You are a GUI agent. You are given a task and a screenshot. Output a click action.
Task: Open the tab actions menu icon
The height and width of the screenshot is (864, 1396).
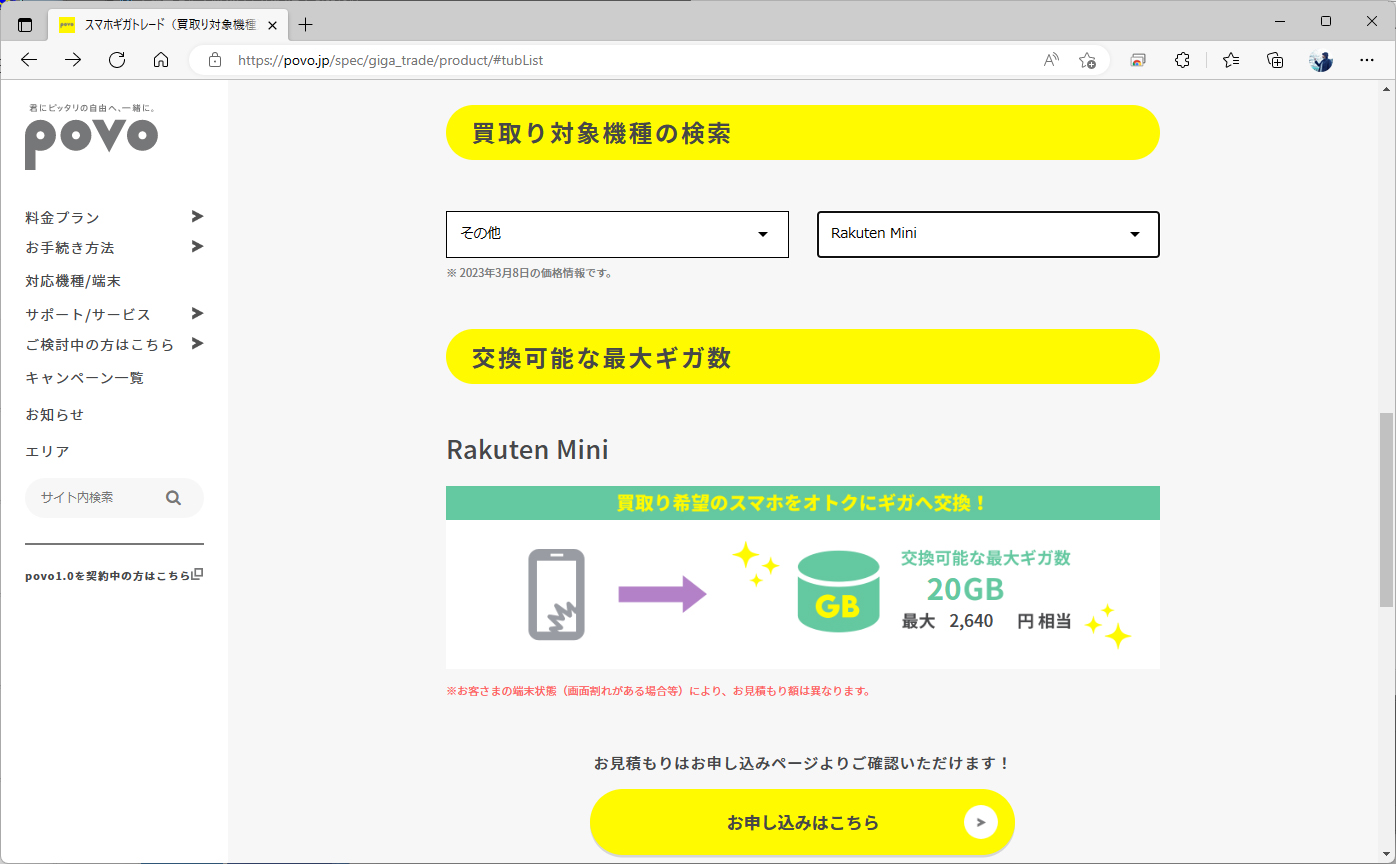25,24
